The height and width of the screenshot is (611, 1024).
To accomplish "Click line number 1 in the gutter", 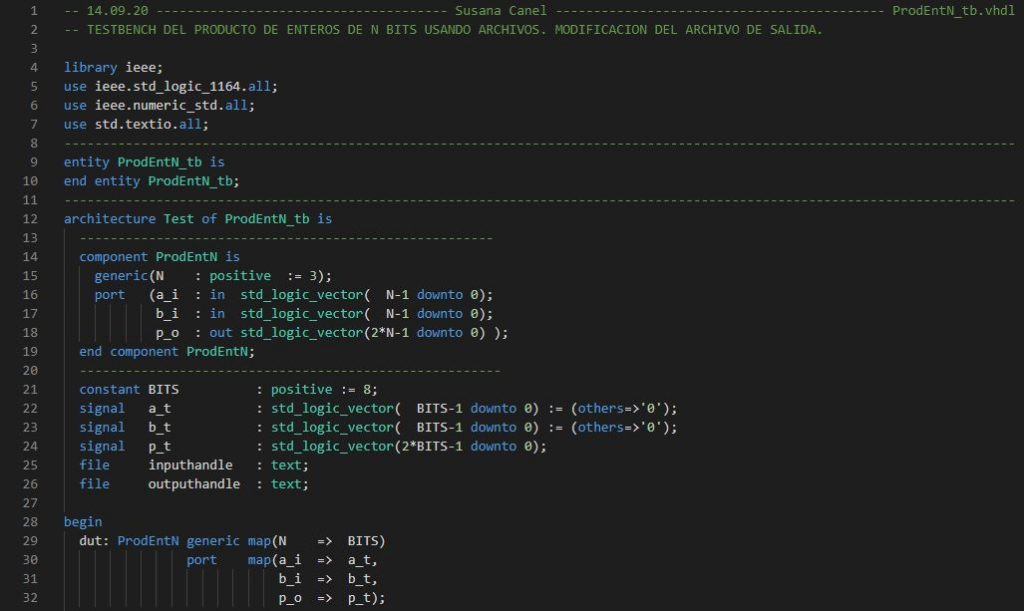I will coord(37,11).
